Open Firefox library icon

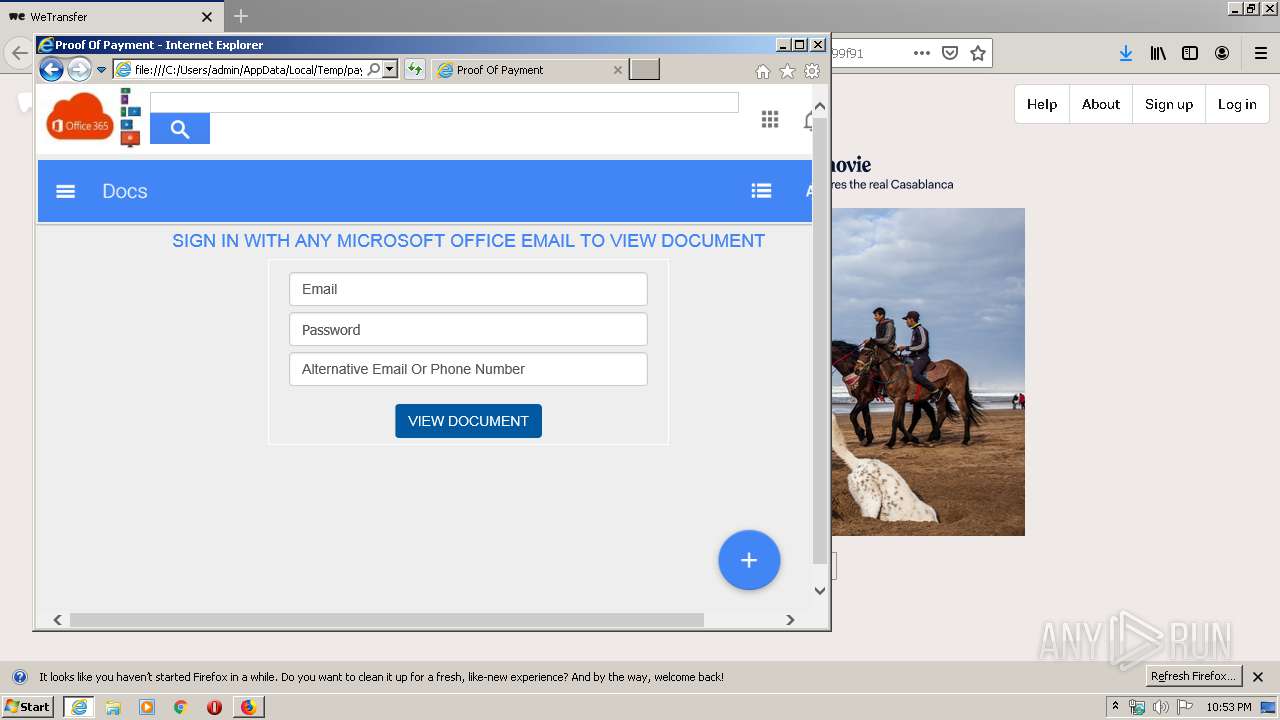pos(1158,53)
